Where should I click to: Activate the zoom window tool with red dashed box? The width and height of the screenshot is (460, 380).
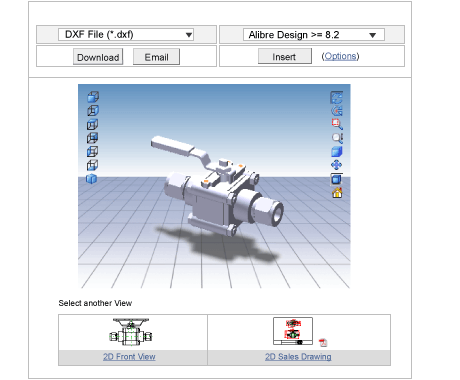(337, 124)
